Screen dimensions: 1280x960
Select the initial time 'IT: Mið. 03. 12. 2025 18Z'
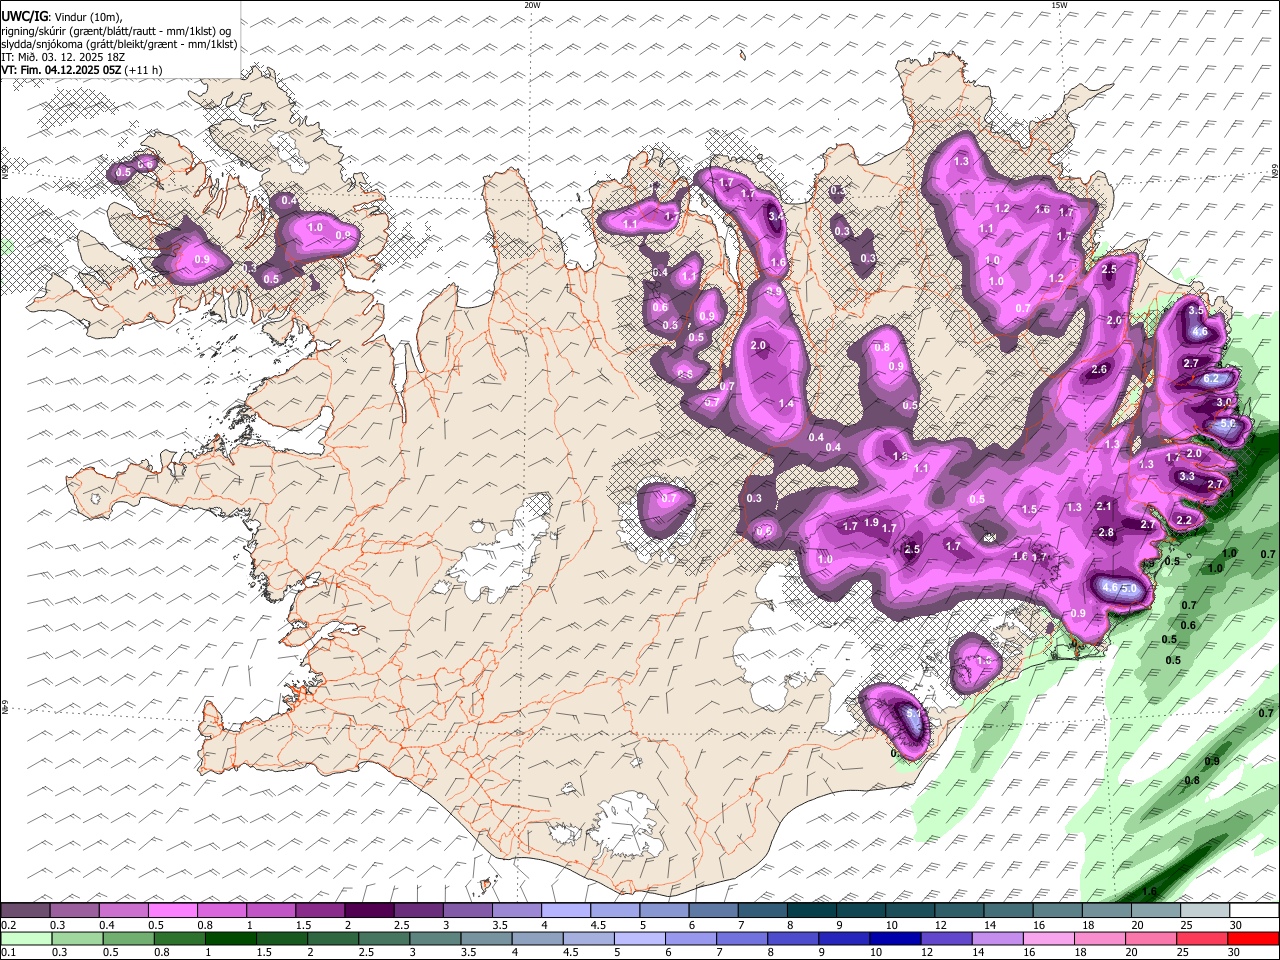[62, 57]
